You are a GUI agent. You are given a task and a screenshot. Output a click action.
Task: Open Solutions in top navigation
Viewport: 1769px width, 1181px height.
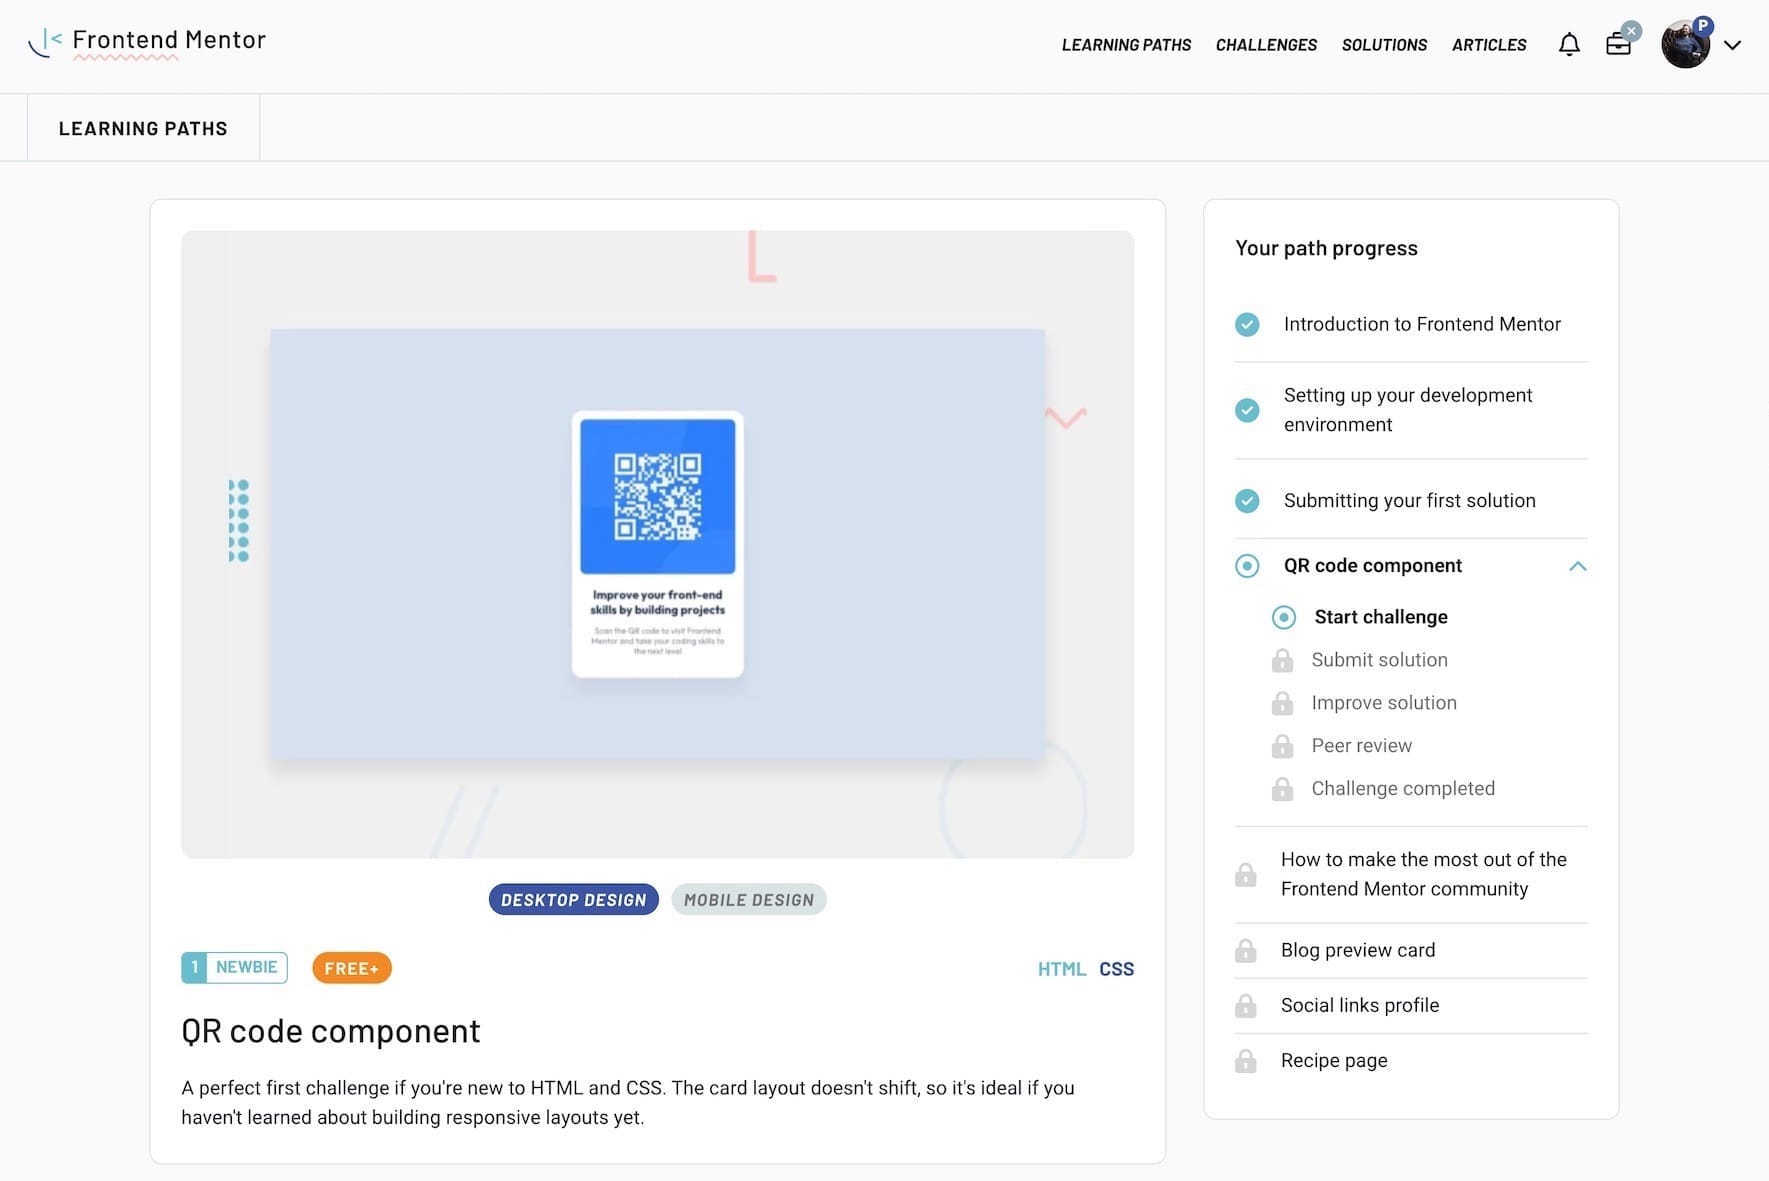pos(1384,45)
